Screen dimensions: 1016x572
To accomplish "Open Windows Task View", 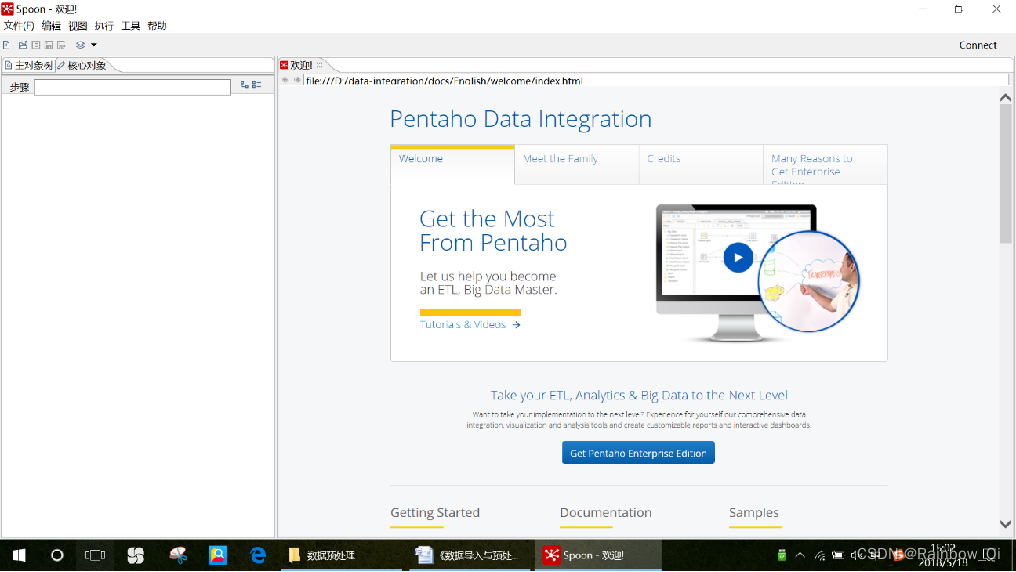I will click(x=95, y=555).
